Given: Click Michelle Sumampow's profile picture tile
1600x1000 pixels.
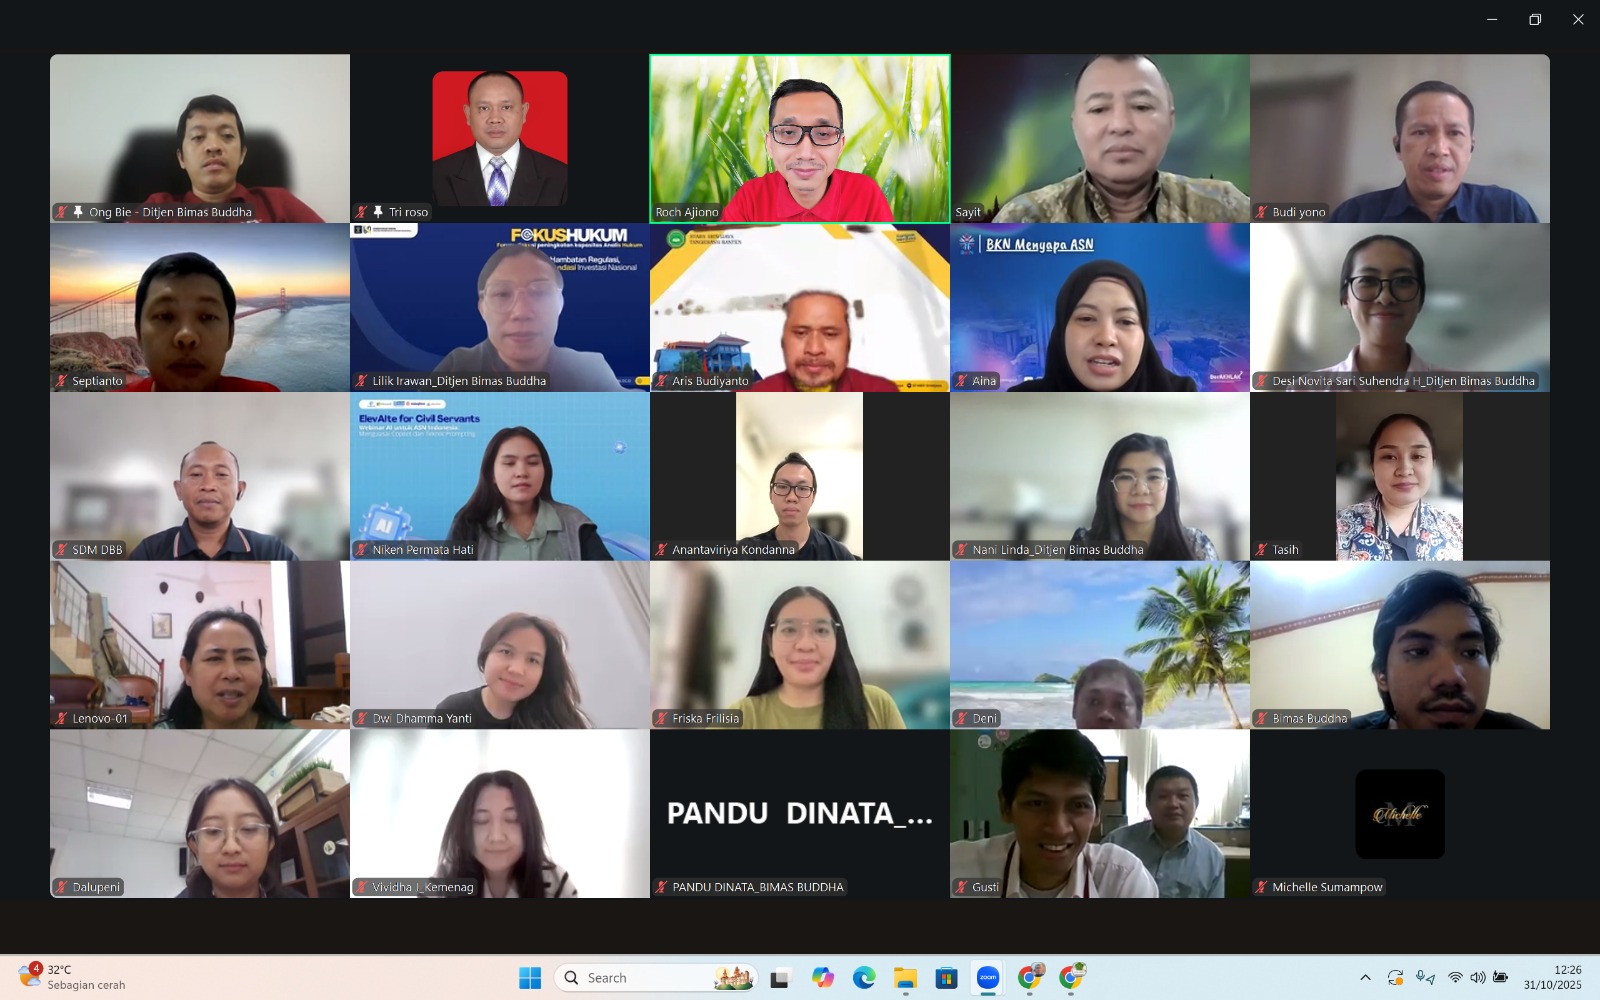Looking at the screenshot, I should (1399, 814).
